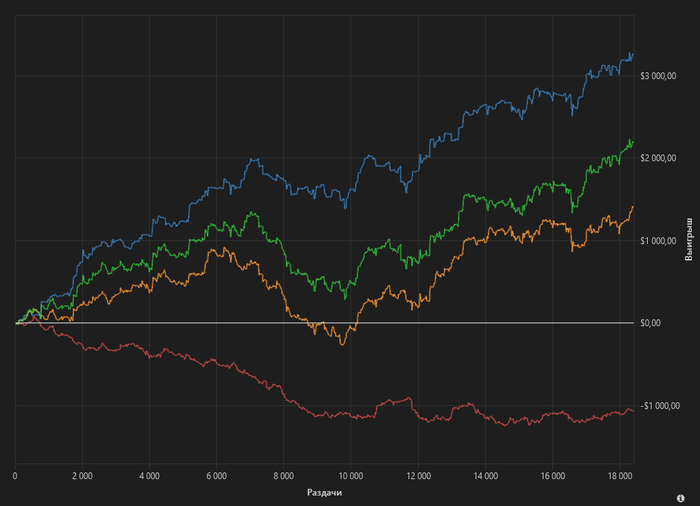700x506 pixels.
Task: Click the Раздачи axis title
Action: click(325, 492)
